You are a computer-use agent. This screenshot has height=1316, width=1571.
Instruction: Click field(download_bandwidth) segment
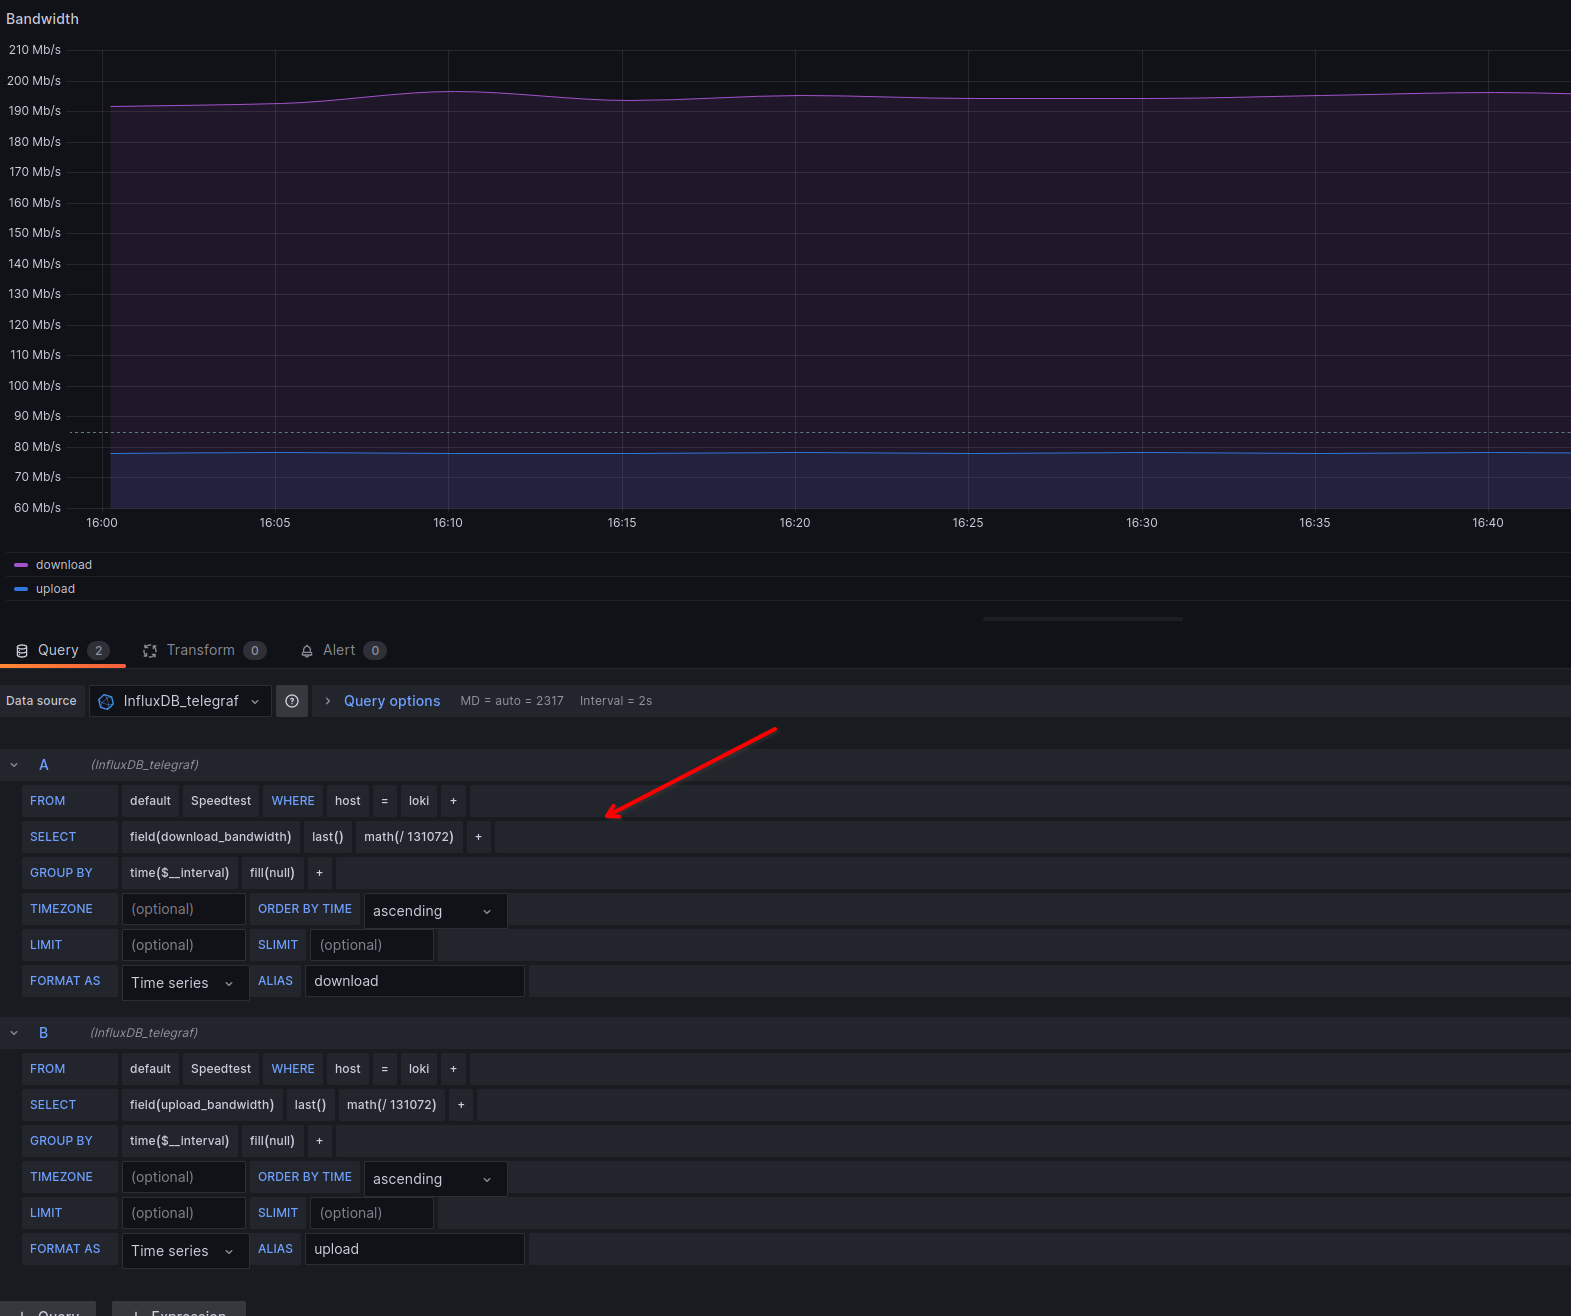click(x=211, y=837)
